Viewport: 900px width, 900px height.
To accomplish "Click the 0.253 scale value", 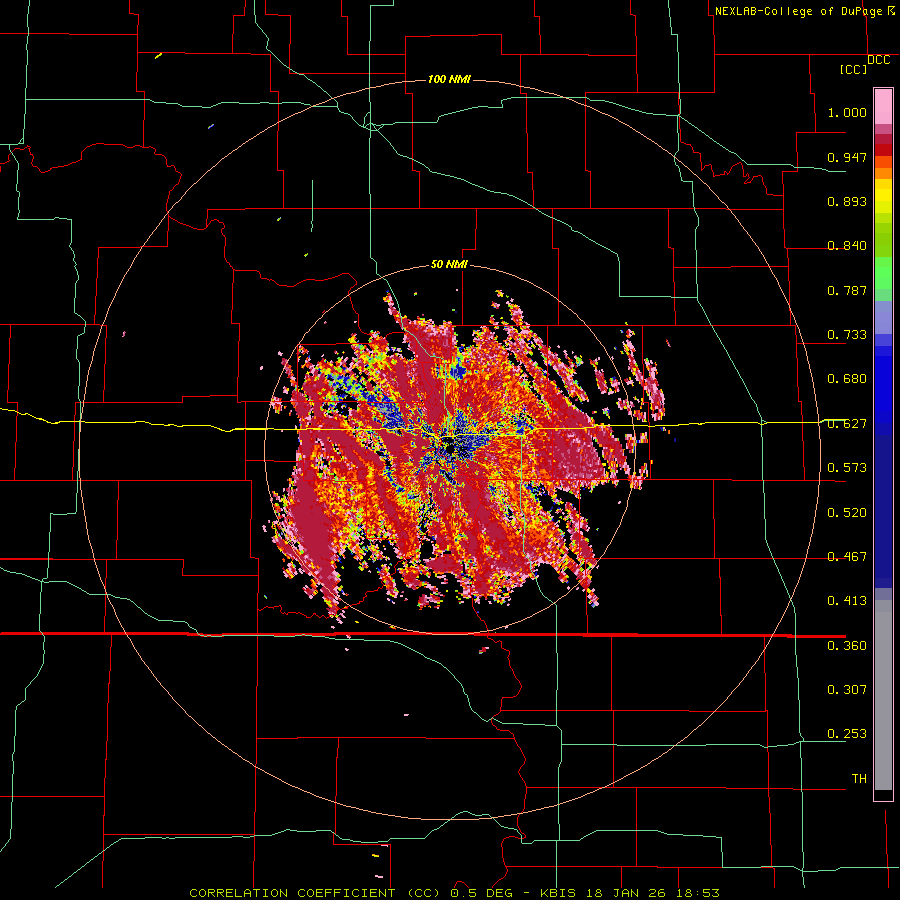I will click(x=847, y=734).
